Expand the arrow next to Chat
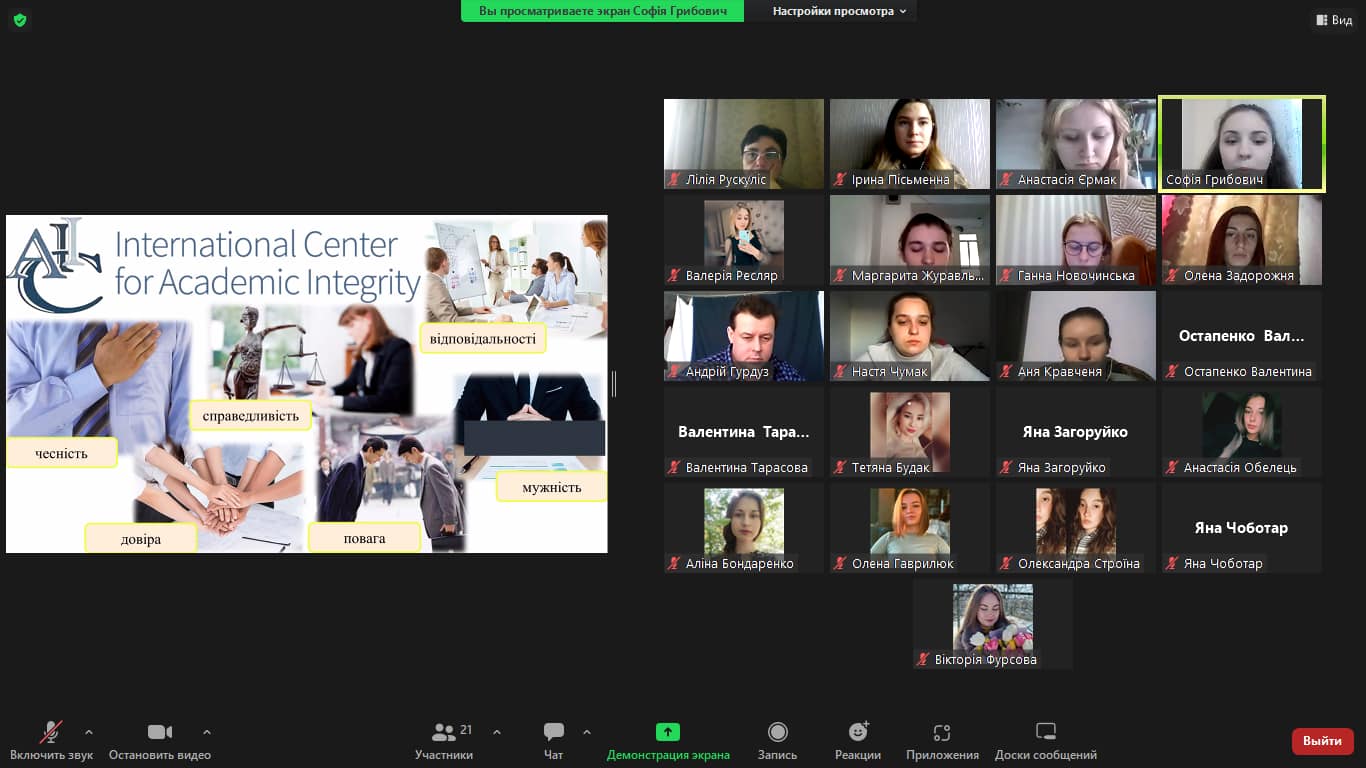1366x768 pixels. pyautogui.click(x=587, y=732)
